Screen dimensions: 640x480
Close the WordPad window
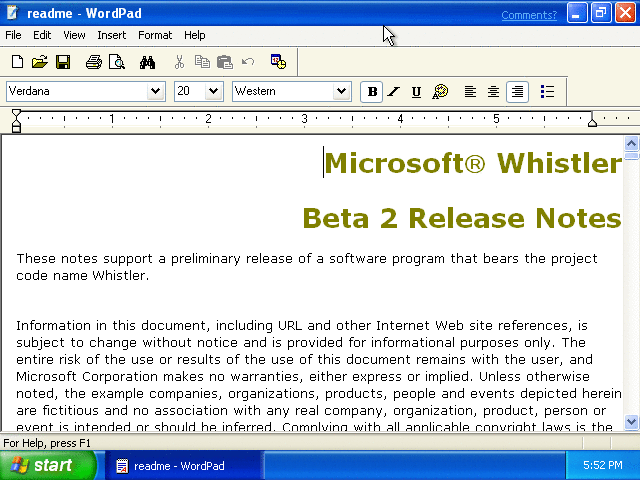point(625,13)
